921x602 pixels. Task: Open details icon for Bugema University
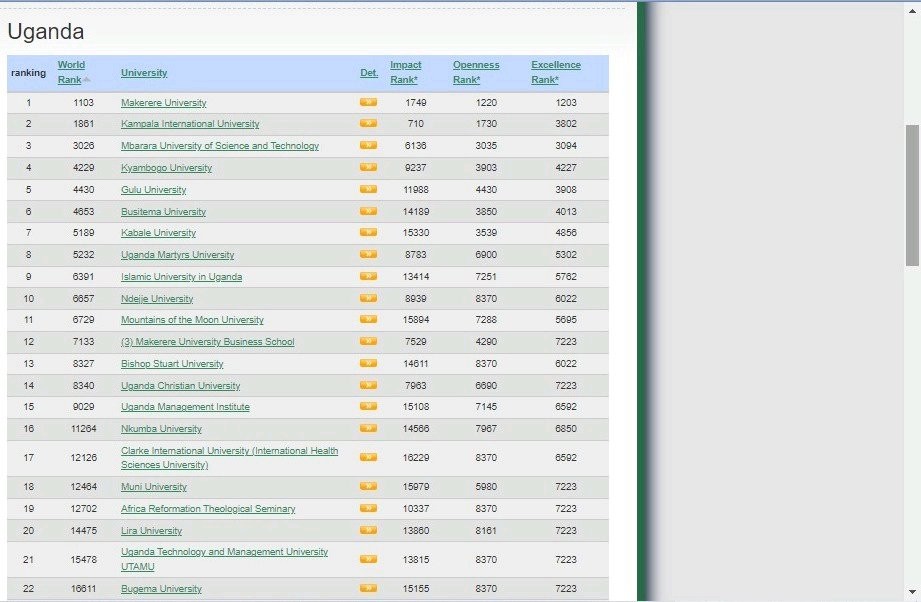tap(368, 589)
